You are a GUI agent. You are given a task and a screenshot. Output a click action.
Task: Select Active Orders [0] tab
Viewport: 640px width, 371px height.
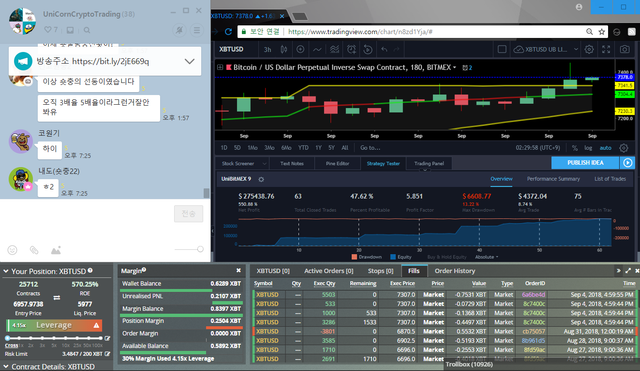pyautogui.click(x=329, y=271)
